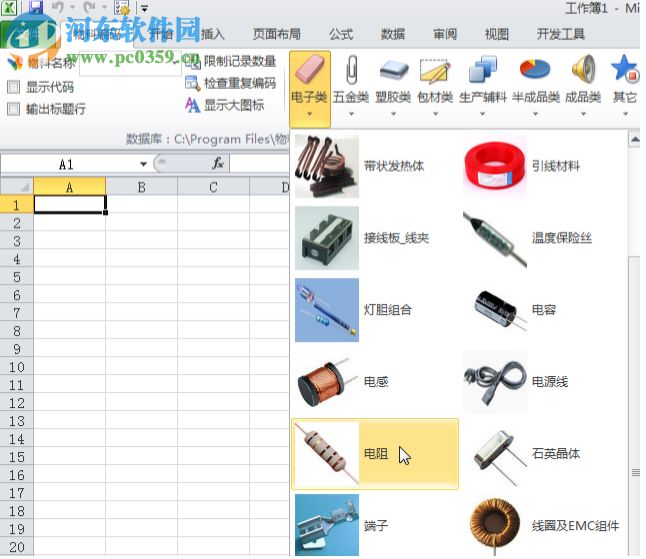The height and width of the screenshot is (559, 646).
Task: Click the 限制记录数量 button label
Action: pyautogui.click(x=240, y=61)
